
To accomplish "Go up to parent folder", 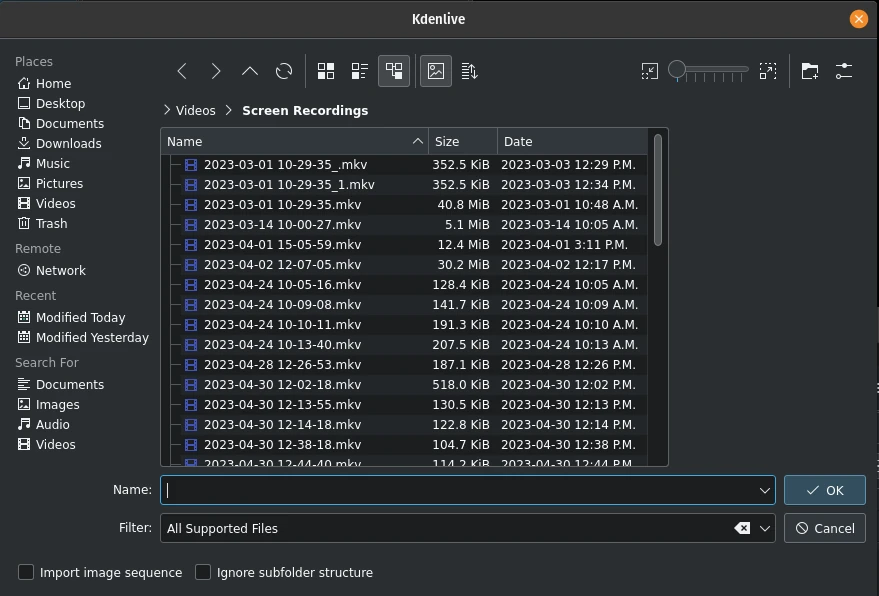I will click(250, 71).
